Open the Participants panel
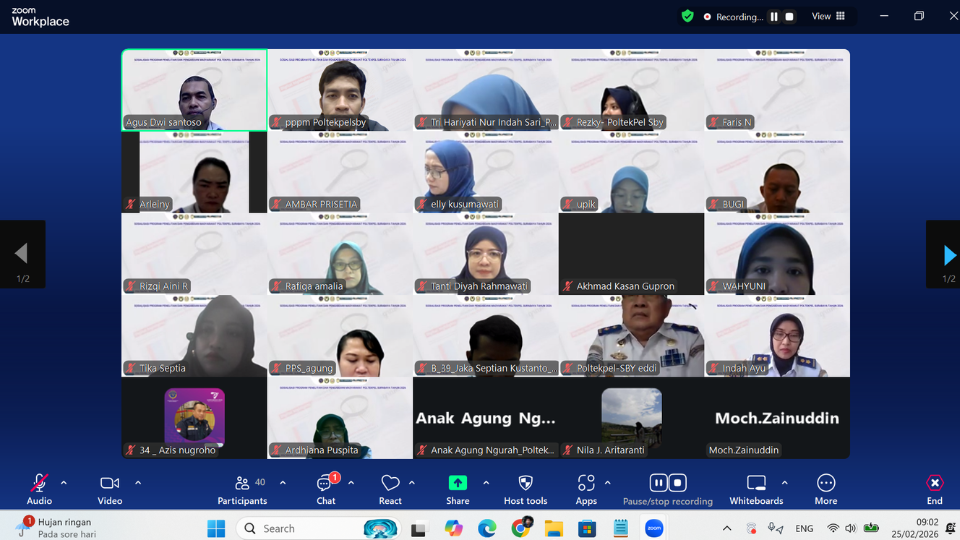The width and height of the screenshot is (960, 540). [242, 484]
